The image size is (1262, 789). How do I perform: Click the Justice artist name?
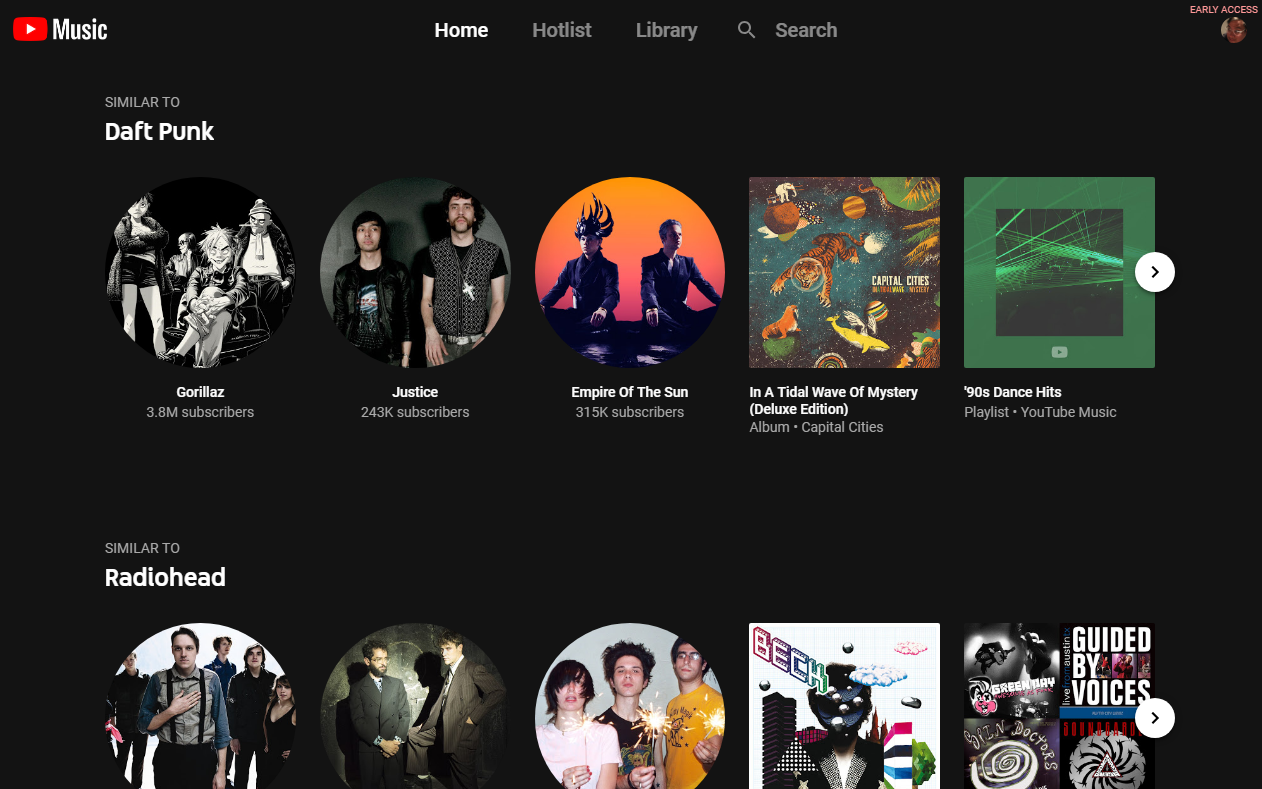(415, 392)
